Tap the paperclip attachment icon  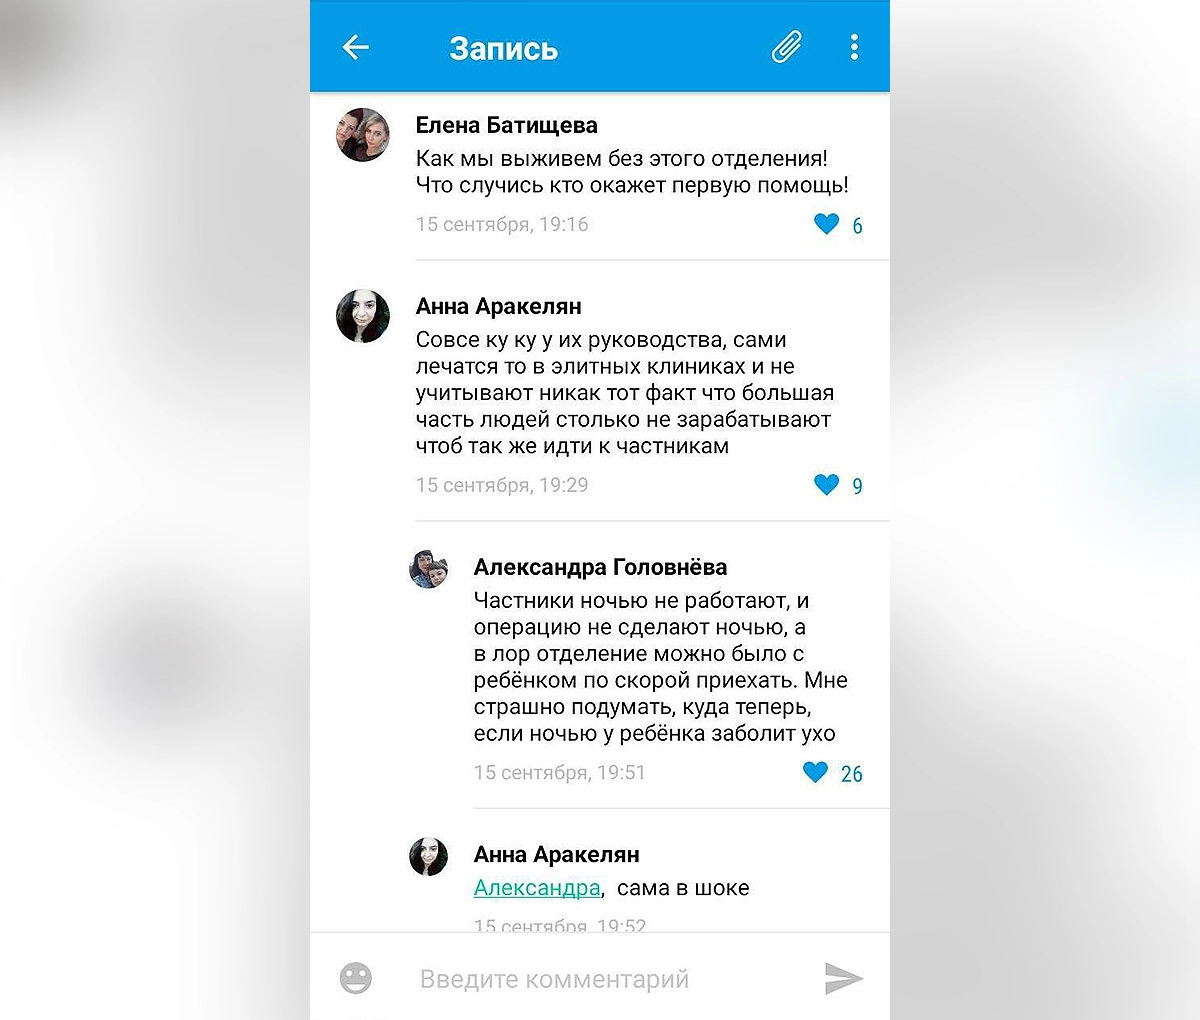click(787, 47)
